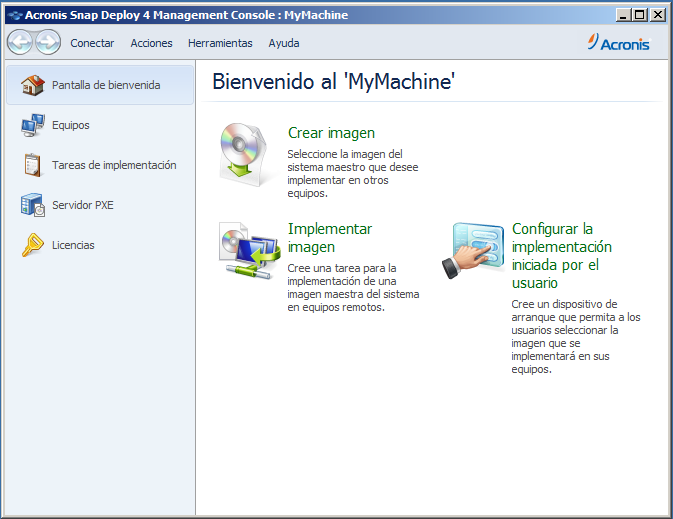Viewport: 673px width, 519px height.
Task: Click the back navigation arrow button
Action: point(20,42)
